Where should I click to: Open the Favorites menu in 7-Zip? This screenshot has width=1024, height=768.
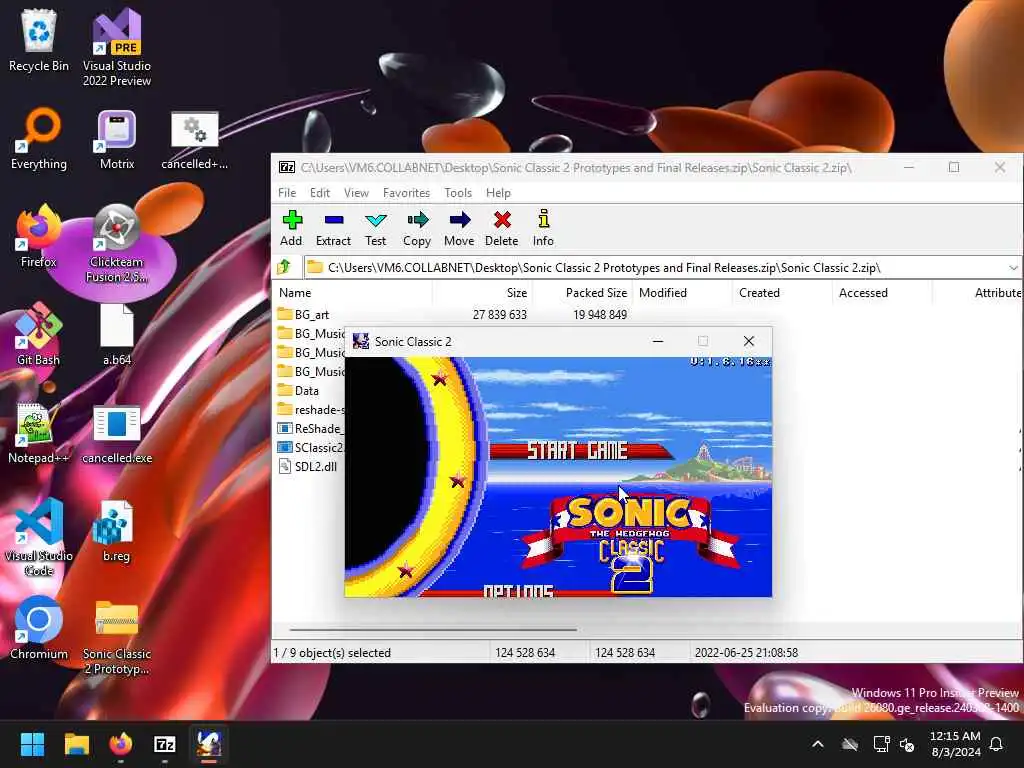coord(406,193)
